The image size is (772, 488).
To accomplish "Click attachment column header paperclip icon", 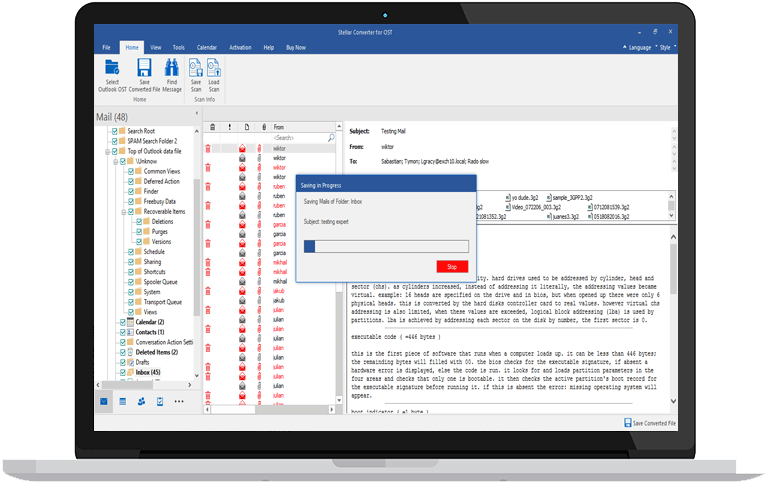I will pyautogui.click(x=264, y=127).
